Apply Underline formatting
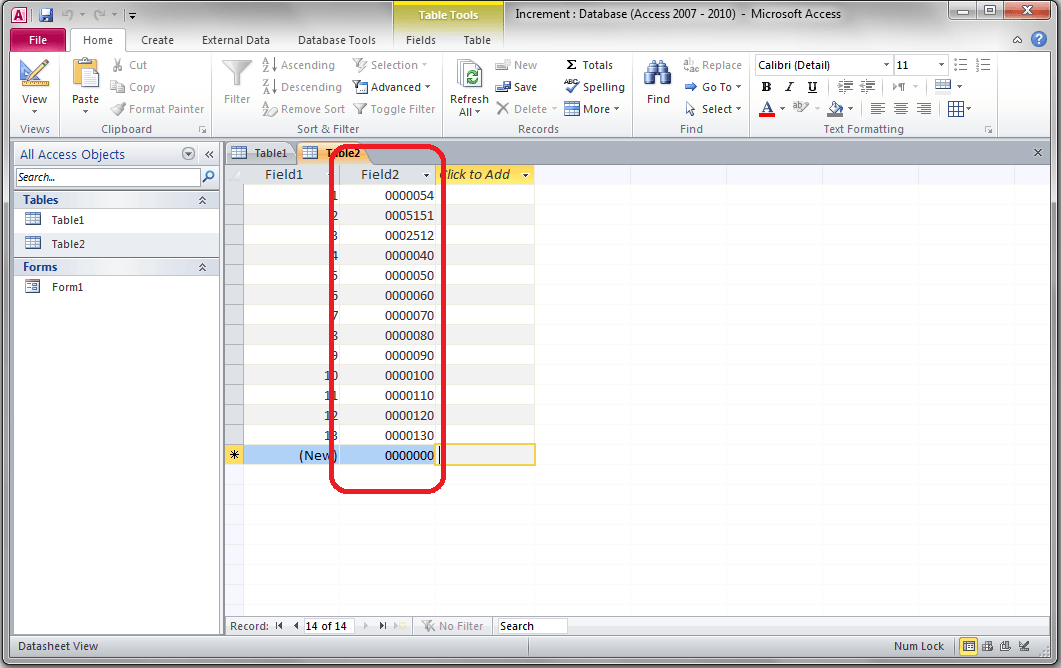Screen dimensions: 1061x668 (x=812, y=87)
